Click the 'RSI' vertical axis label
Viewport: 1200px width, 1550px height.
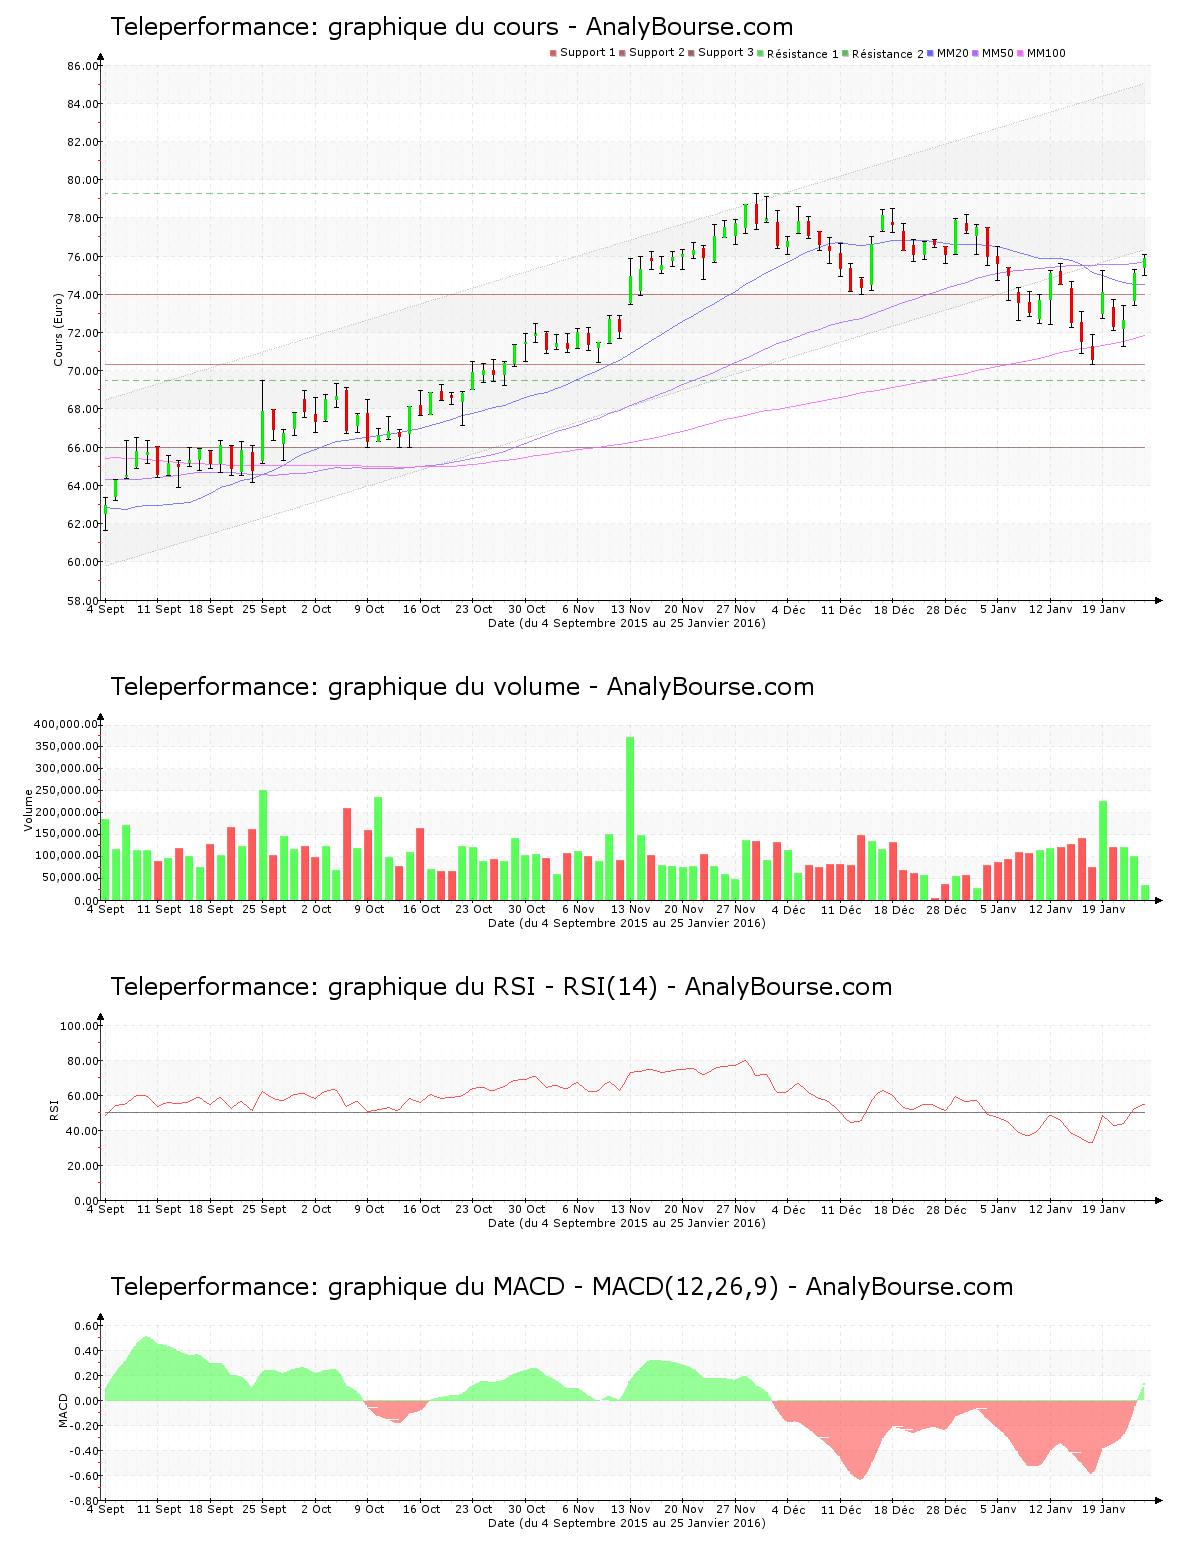[54, 1109]
